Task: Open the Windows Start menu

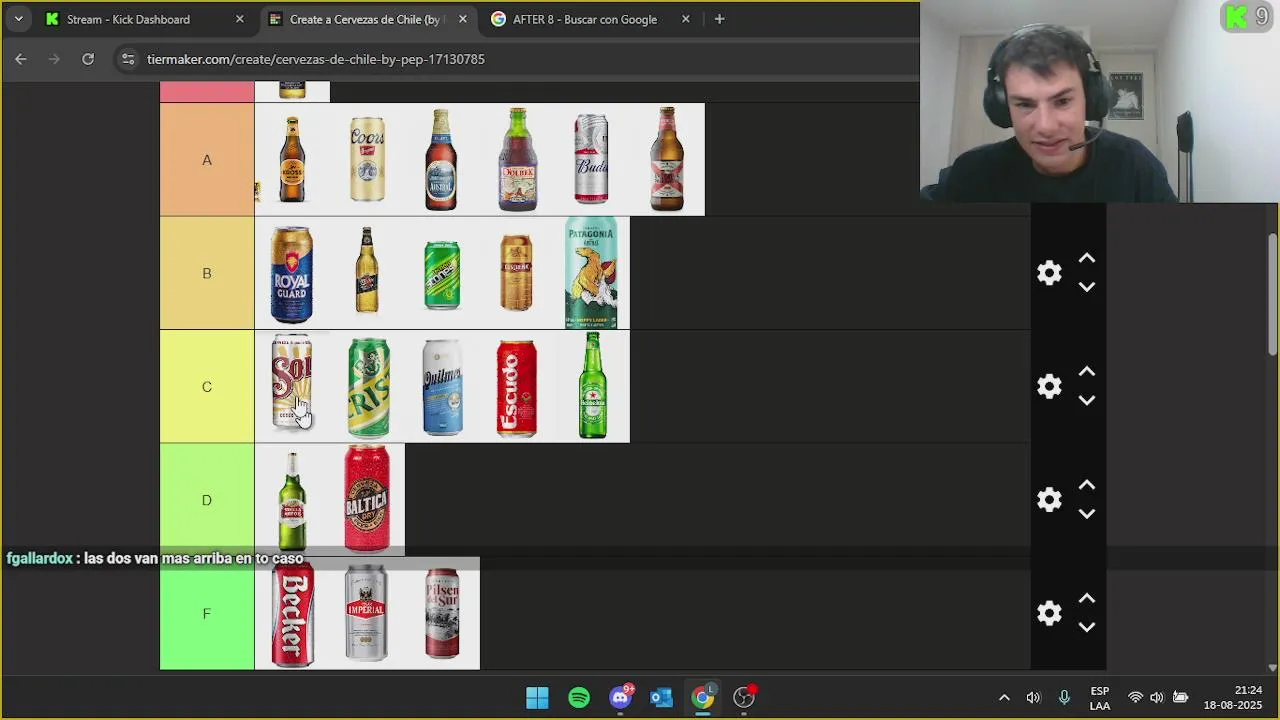Action: click(x=537, y=697)
